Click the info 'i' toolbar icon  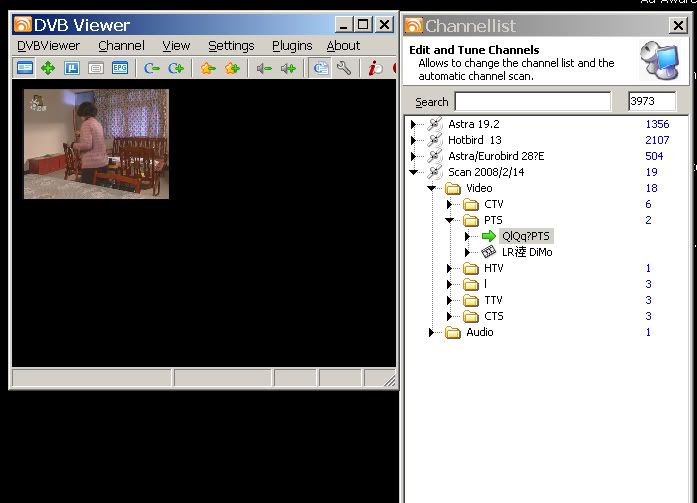click(x=375, y=68)
